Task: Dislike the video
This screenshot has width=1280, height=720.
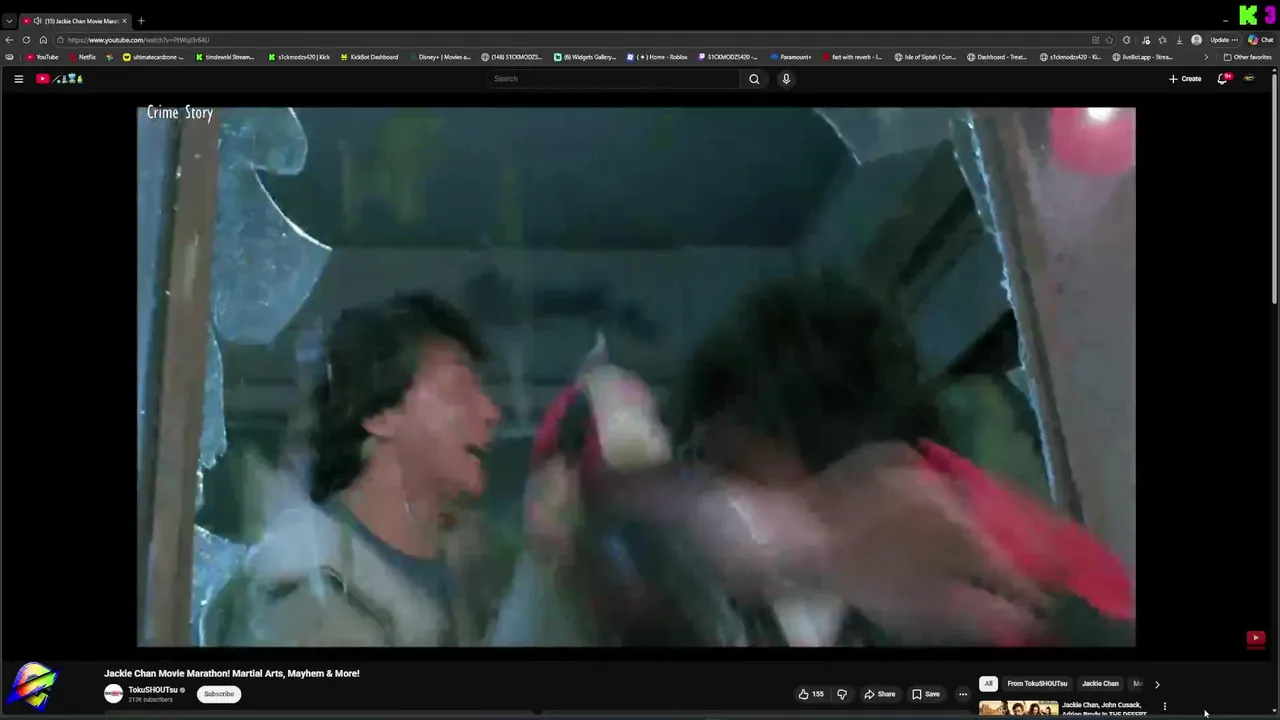Action: point(842,694)
